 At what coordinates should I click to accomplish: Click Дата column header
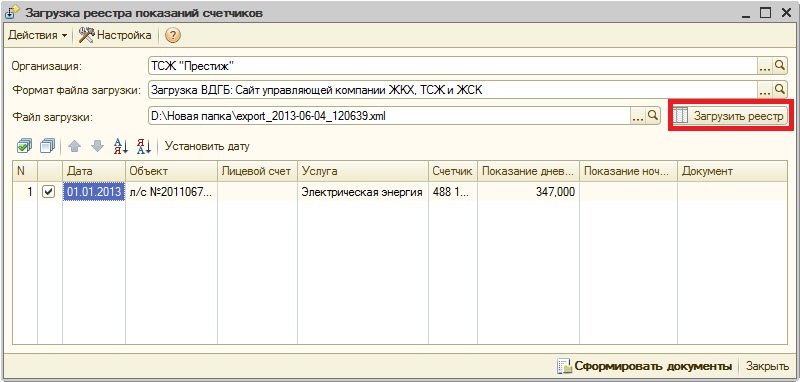tap(94, 171)
